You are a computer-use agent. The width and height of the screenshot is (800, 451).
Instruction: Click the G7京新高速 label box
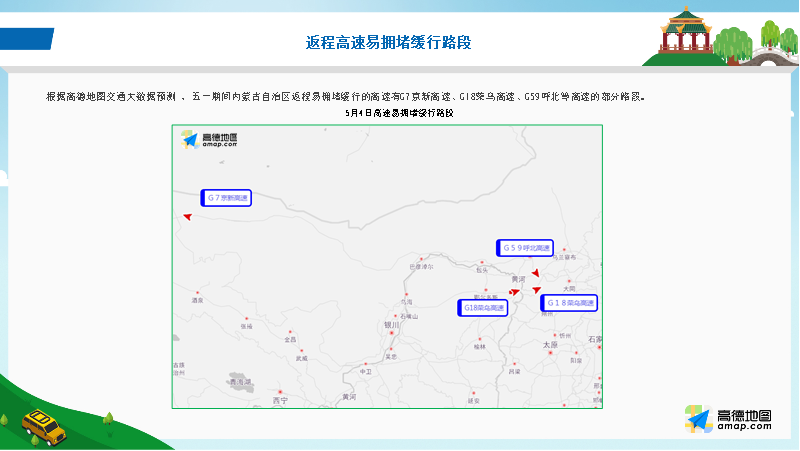225,198
